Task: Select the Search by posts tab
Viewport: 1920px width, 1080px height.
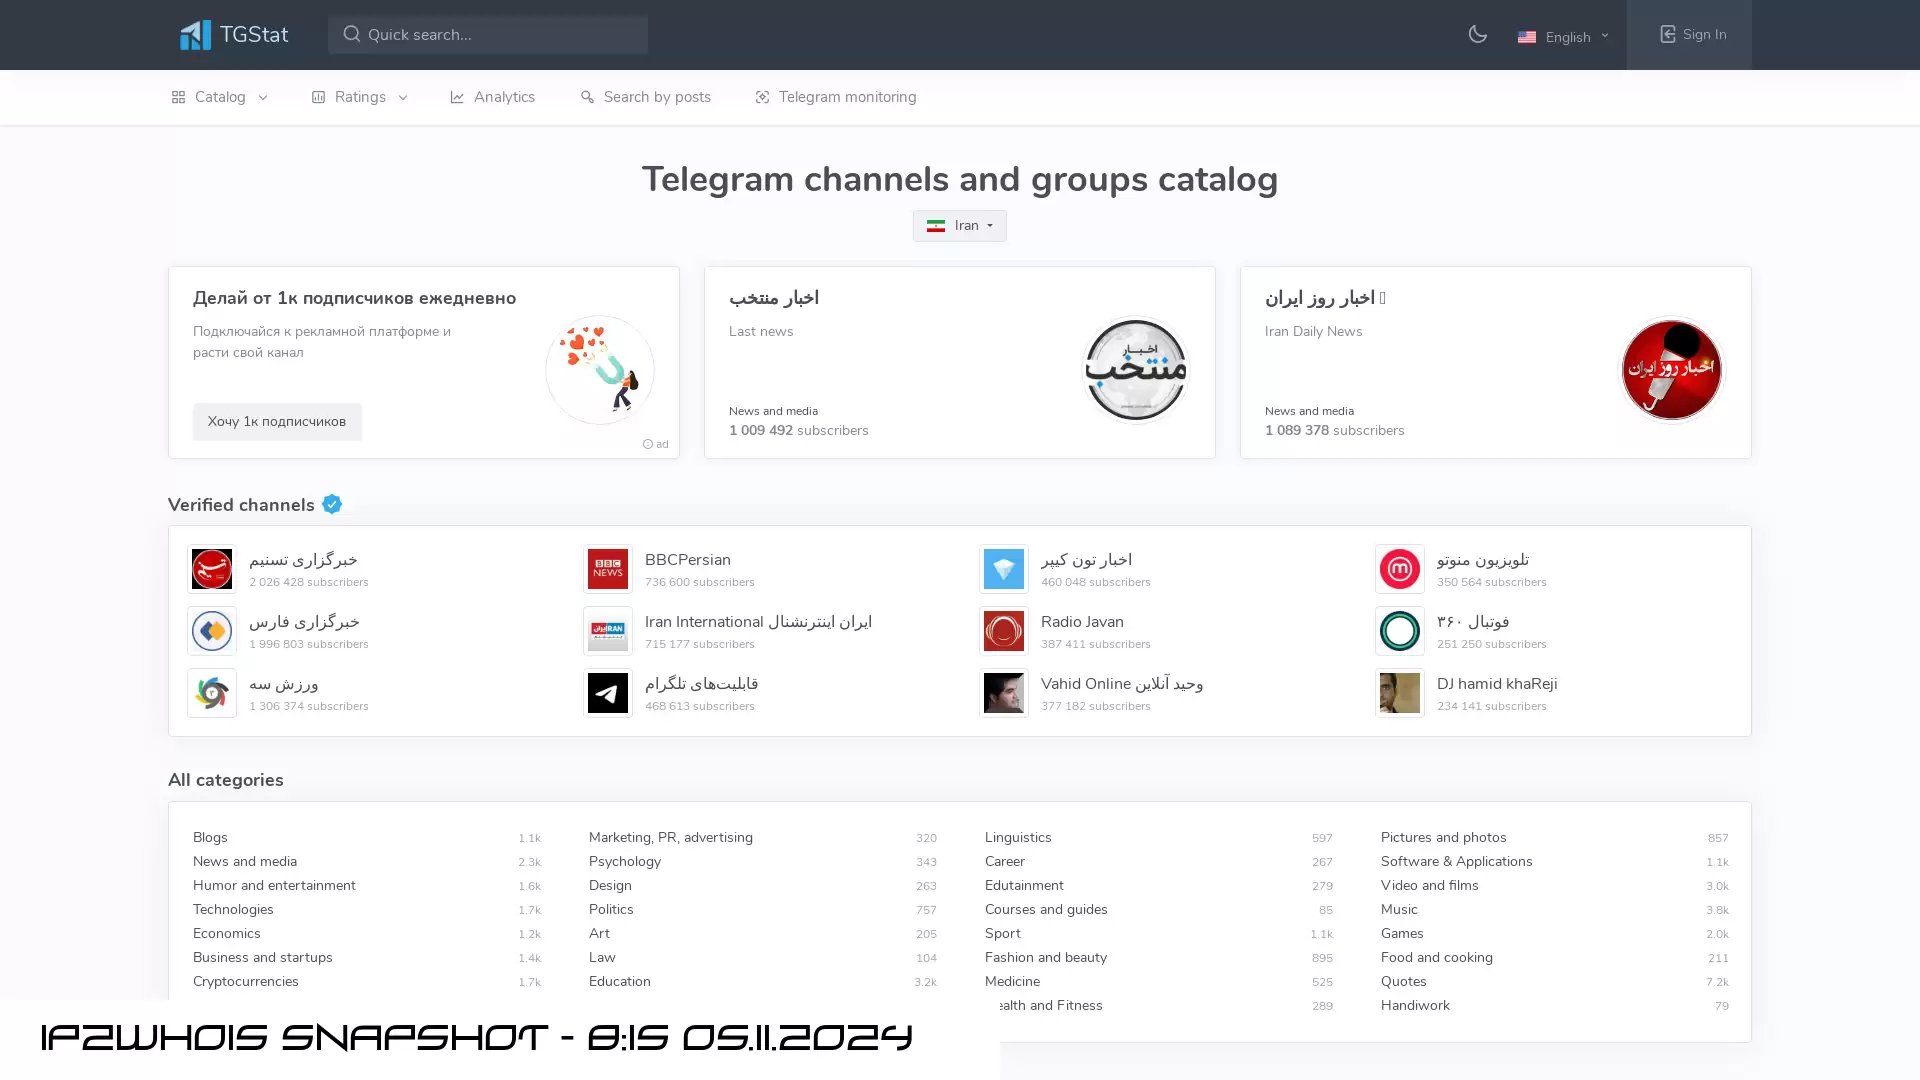Action: tap(646, 96)
